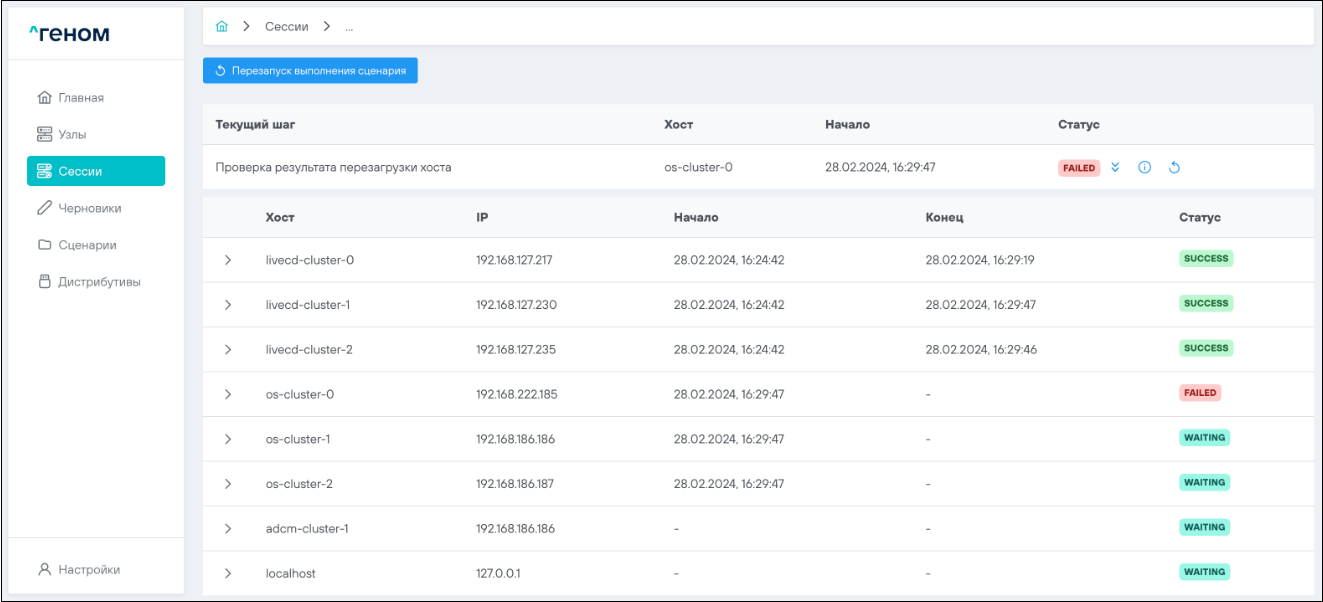Expand adcm-cluster-1 row details
This screenshot has width=1323, height=602.
[x=228, y=529]
